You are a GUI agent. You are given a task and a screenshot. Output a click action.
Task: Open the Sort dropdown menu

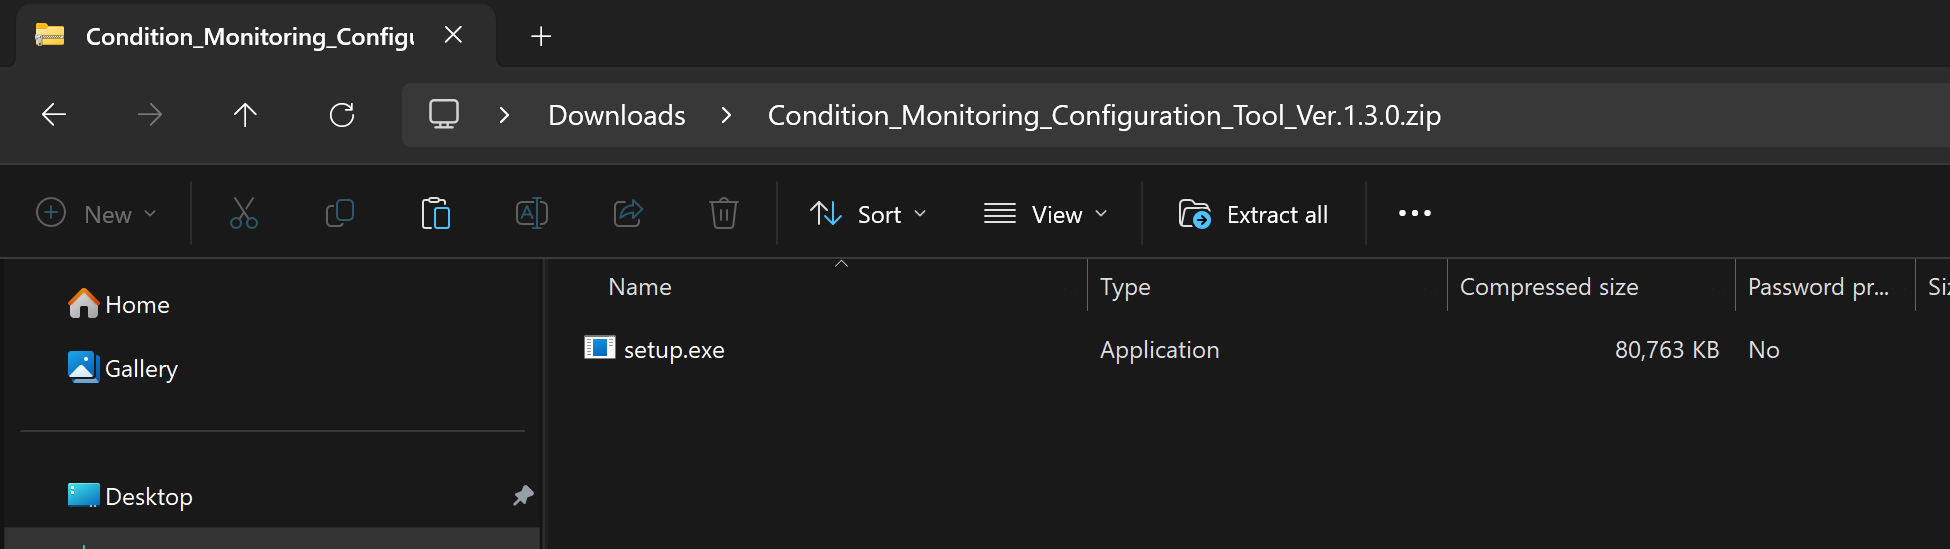pos(868,214)
